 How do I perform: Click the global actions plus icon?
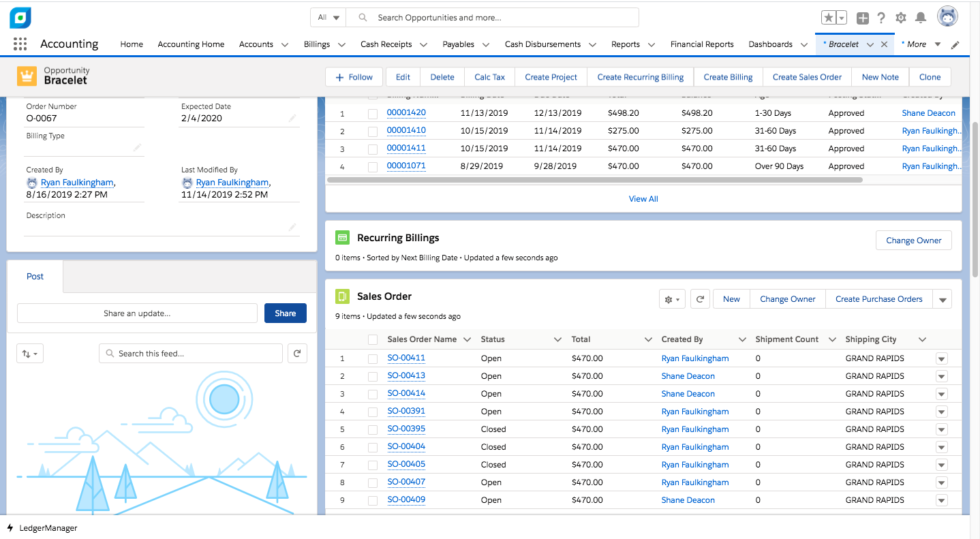tap(862, 18)
